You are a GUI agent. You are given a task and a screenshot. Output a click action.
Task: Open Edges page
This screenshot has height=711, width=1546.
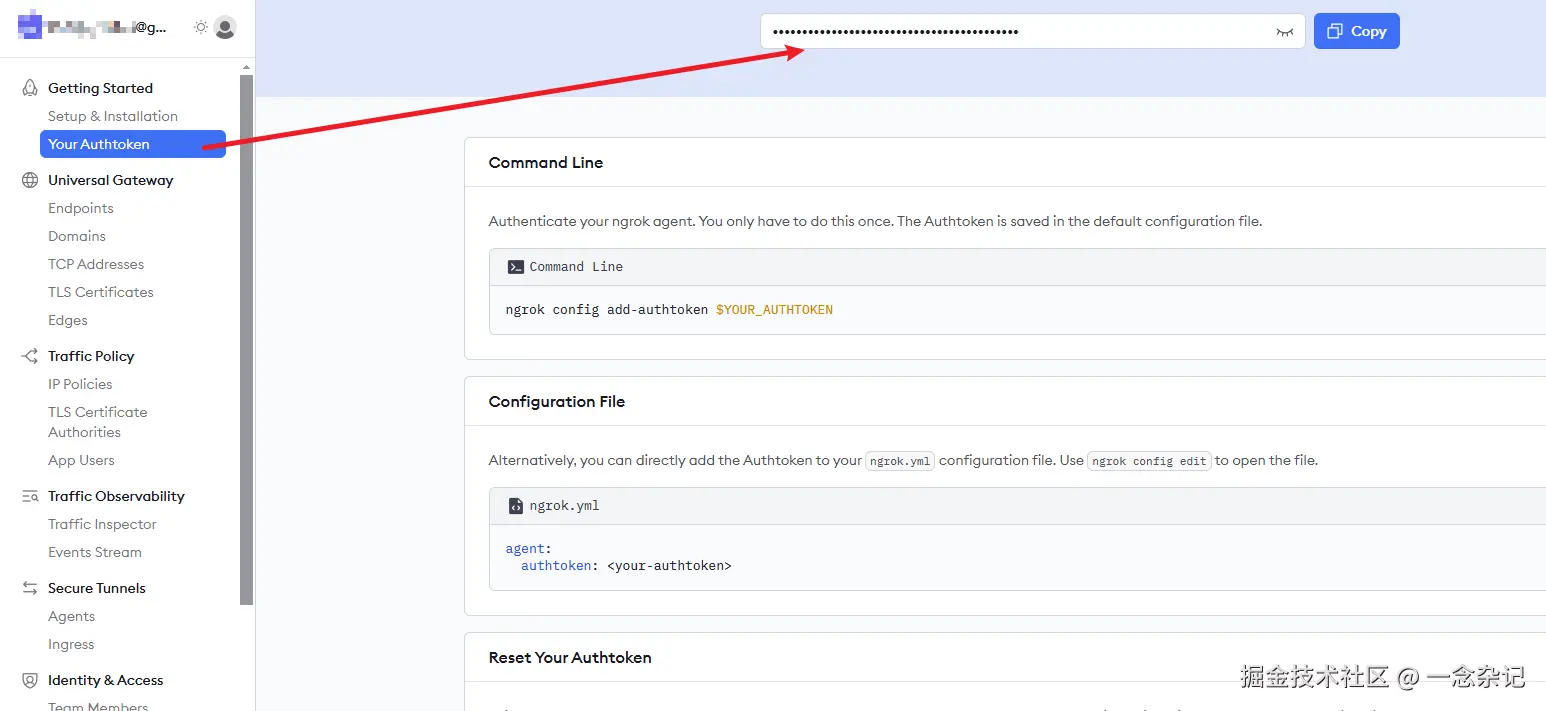pos(68,320)
